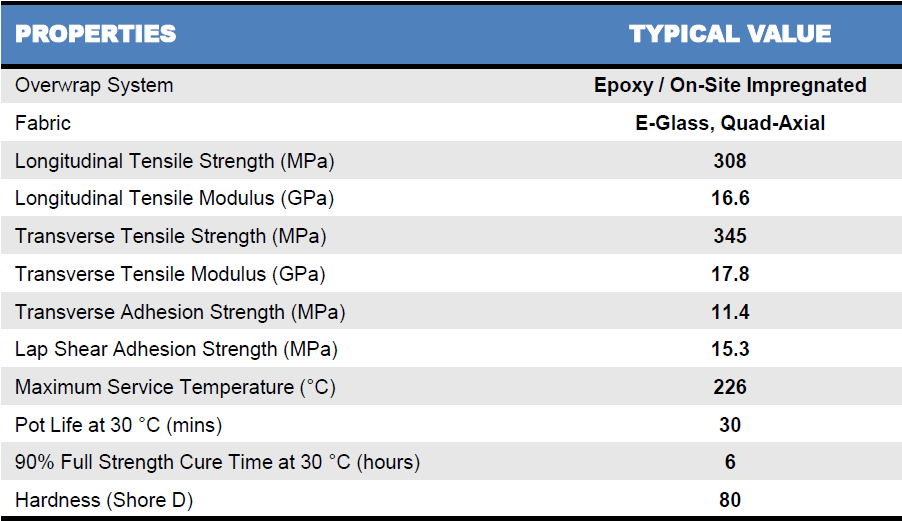Click the Fabric row label
The image size is (902, 521).
point(43,123)
